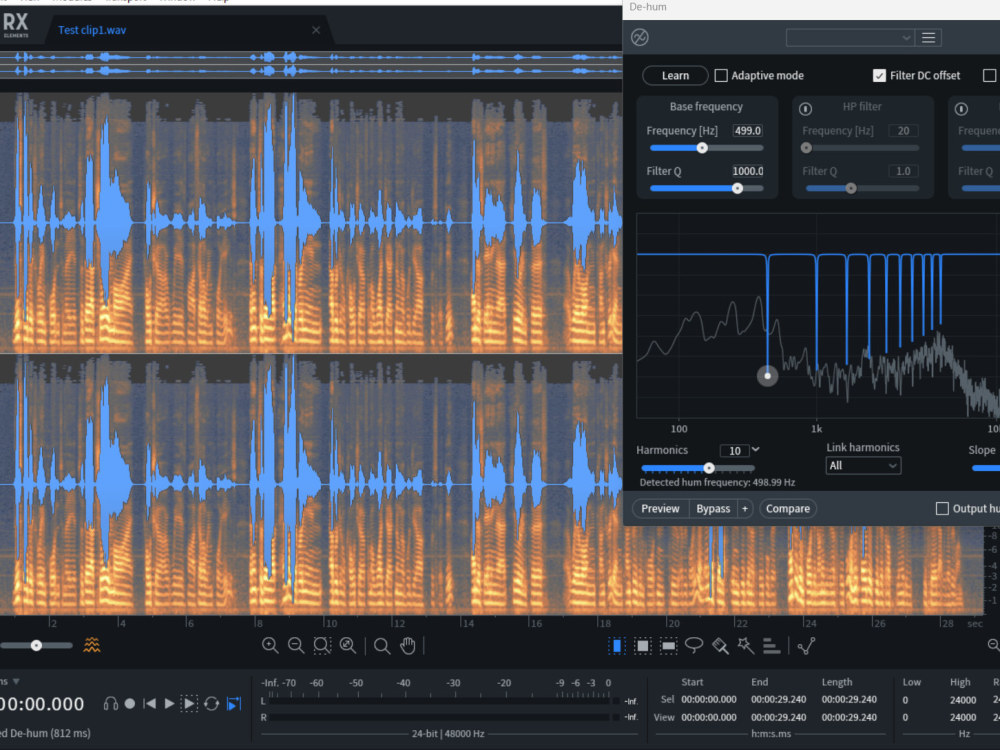The width and height of the screenshot is (1000, 750).
Task: Click the rewind to start button
Action: (149, 703)
